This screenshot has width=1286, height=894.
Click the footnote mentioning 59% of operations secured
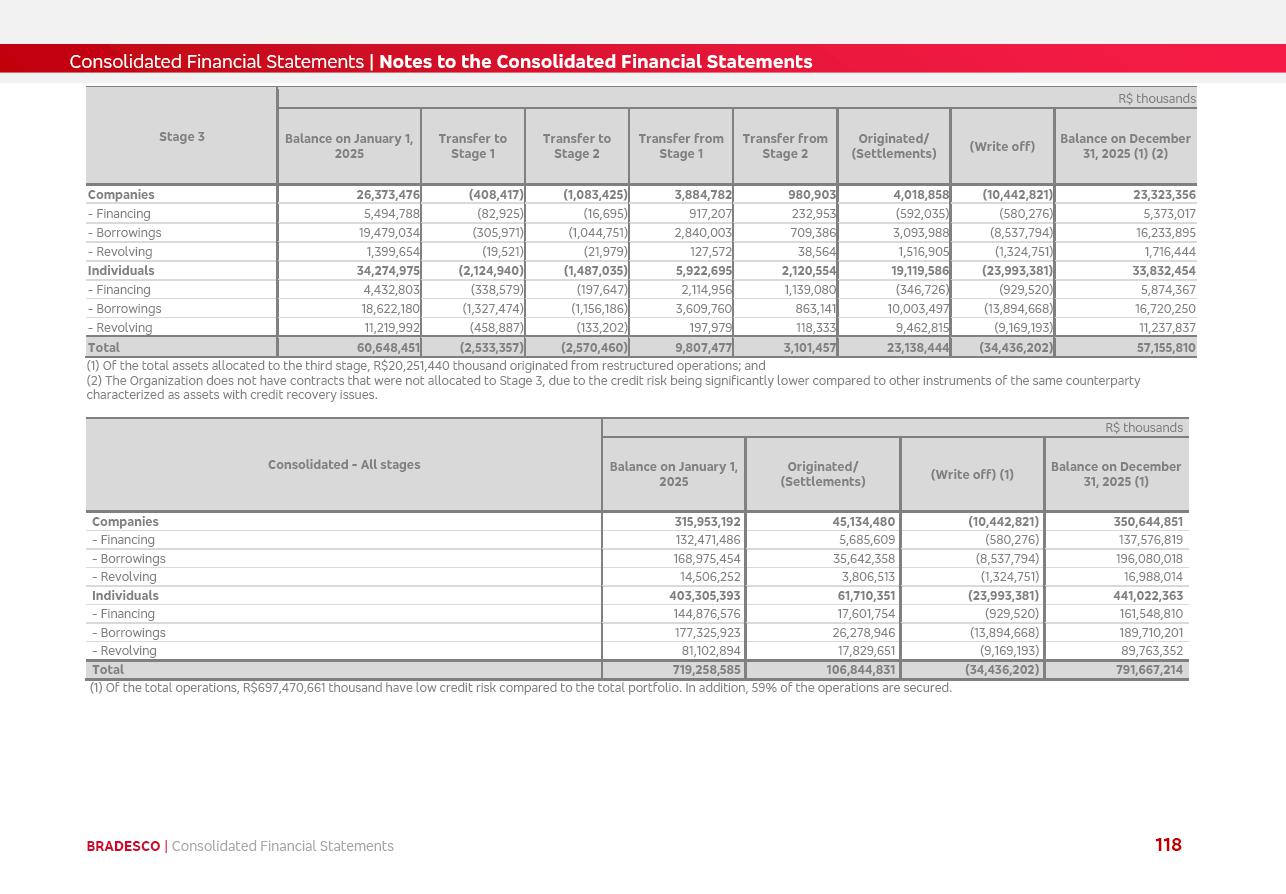520,688
